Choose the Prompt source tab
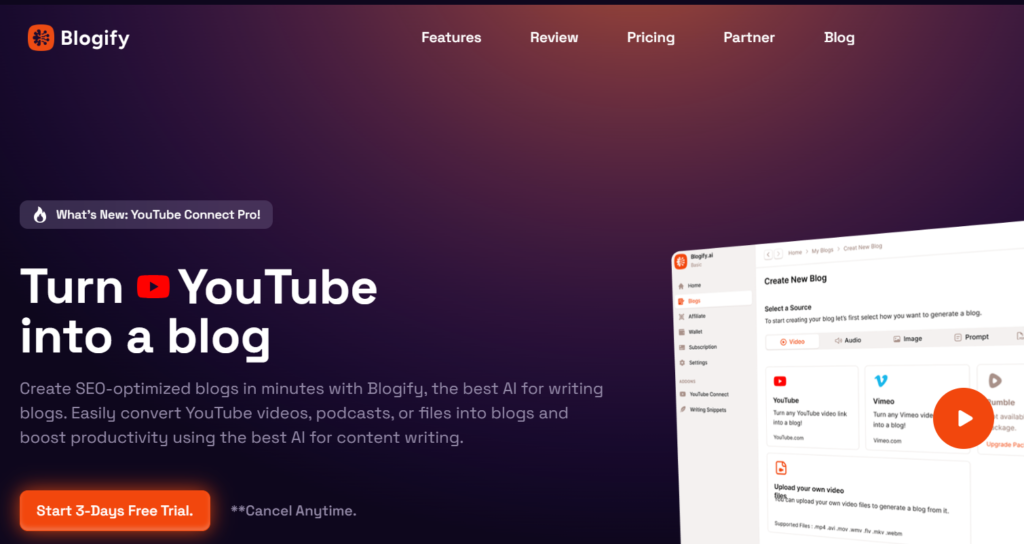This screenshot has height=544, width=1024. point(971,338)
